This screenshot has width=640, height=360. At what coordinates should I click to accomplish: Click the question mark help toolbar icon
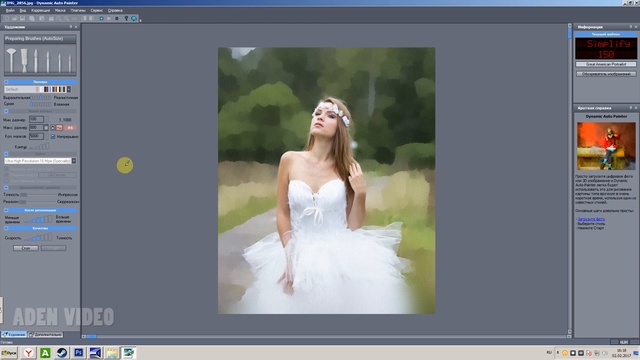[126, 18]
